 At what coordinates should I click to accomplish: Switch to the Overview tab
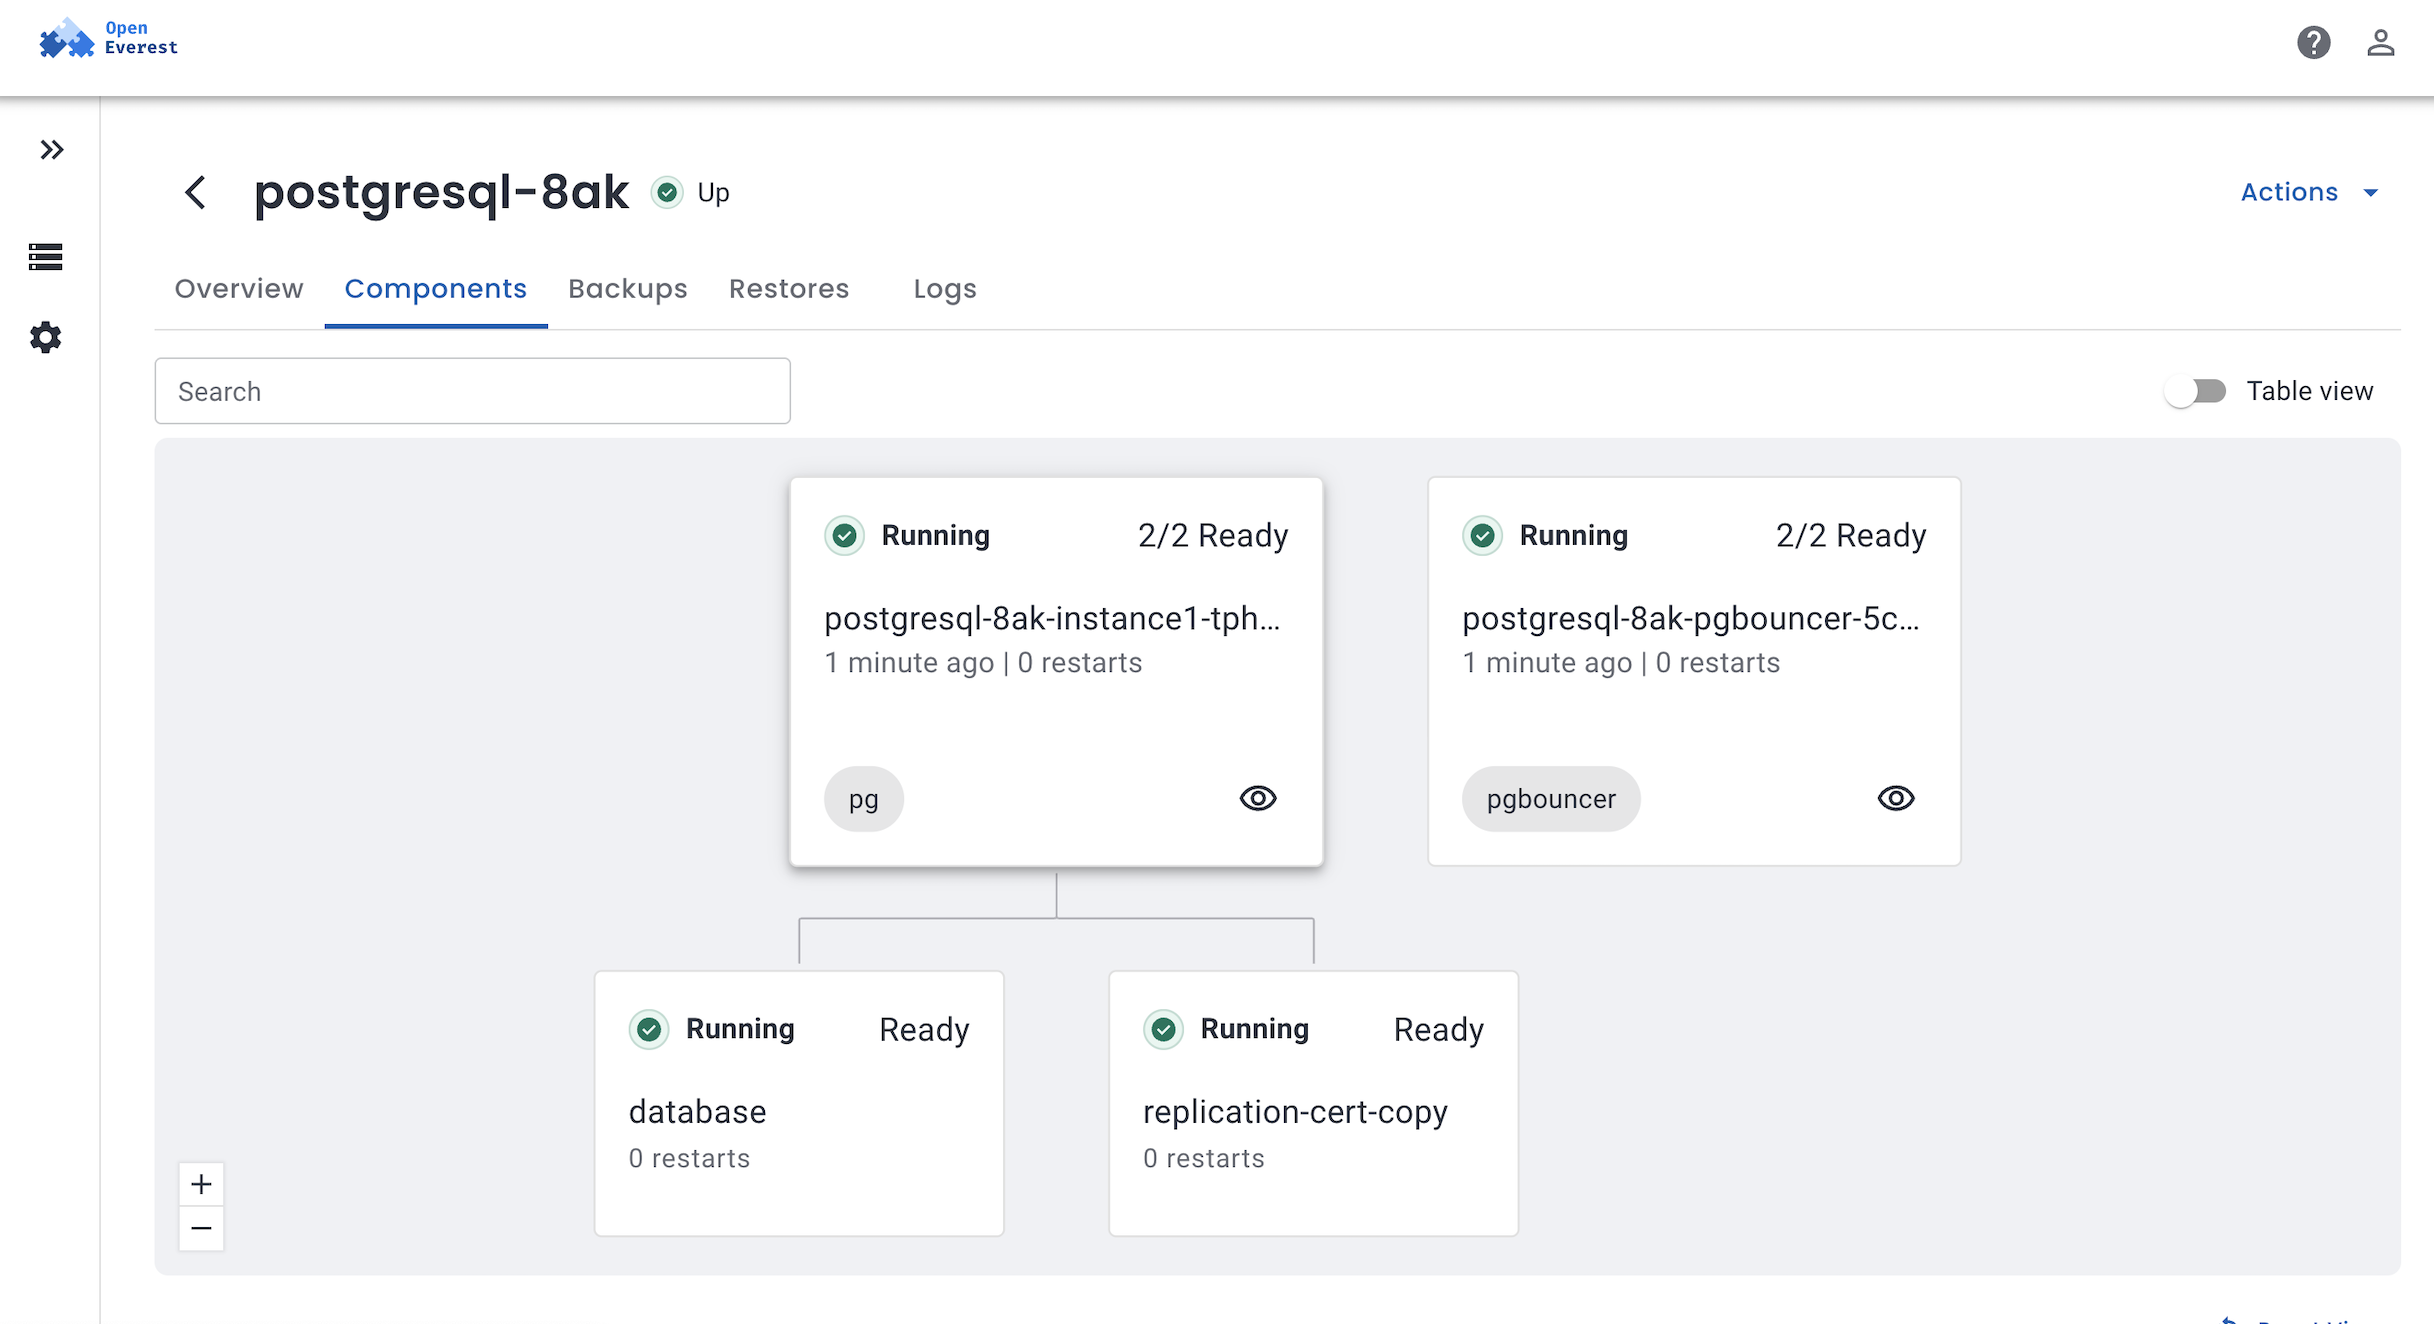pos(239,288)
